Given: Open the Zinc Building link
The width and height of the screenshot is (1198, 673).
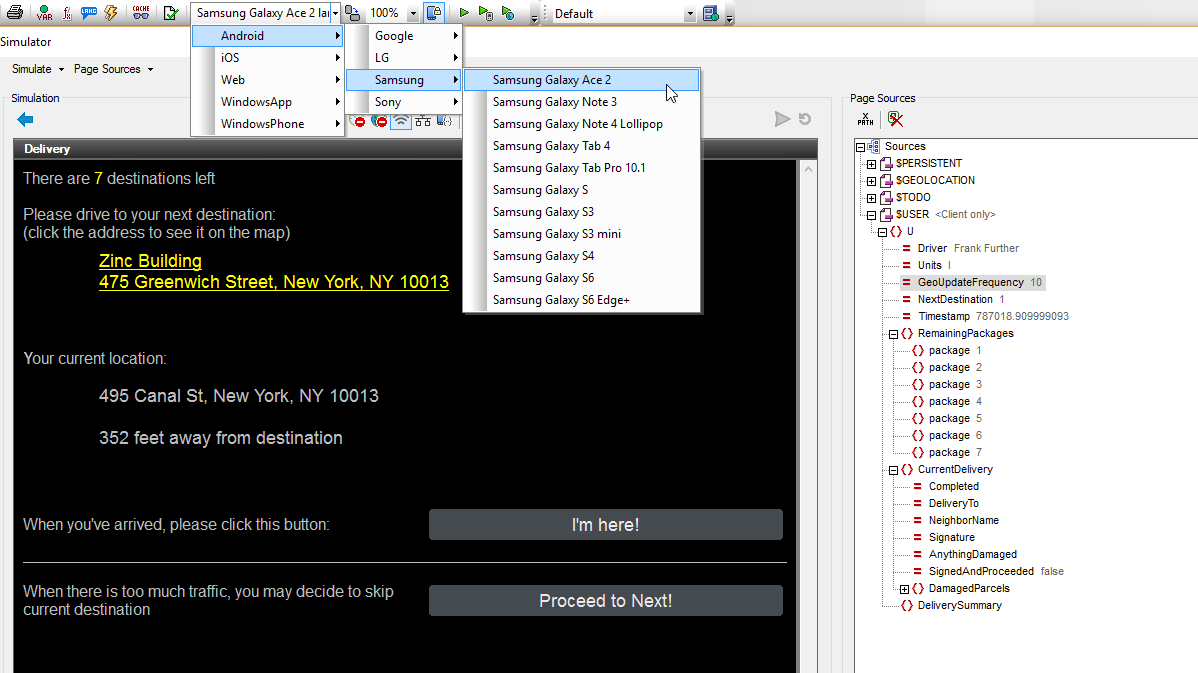Looking at the screenshot, I should point(151,261).
